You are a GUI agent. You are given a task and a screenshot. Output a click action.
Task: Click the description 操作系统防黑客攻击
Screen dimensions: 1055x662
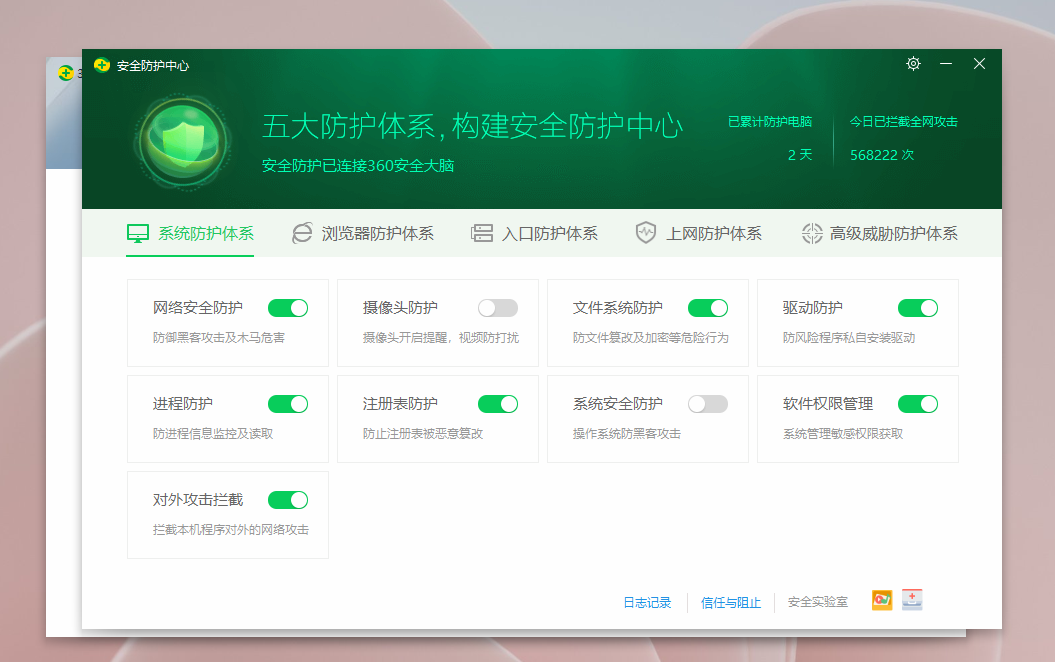coord(626,434)
